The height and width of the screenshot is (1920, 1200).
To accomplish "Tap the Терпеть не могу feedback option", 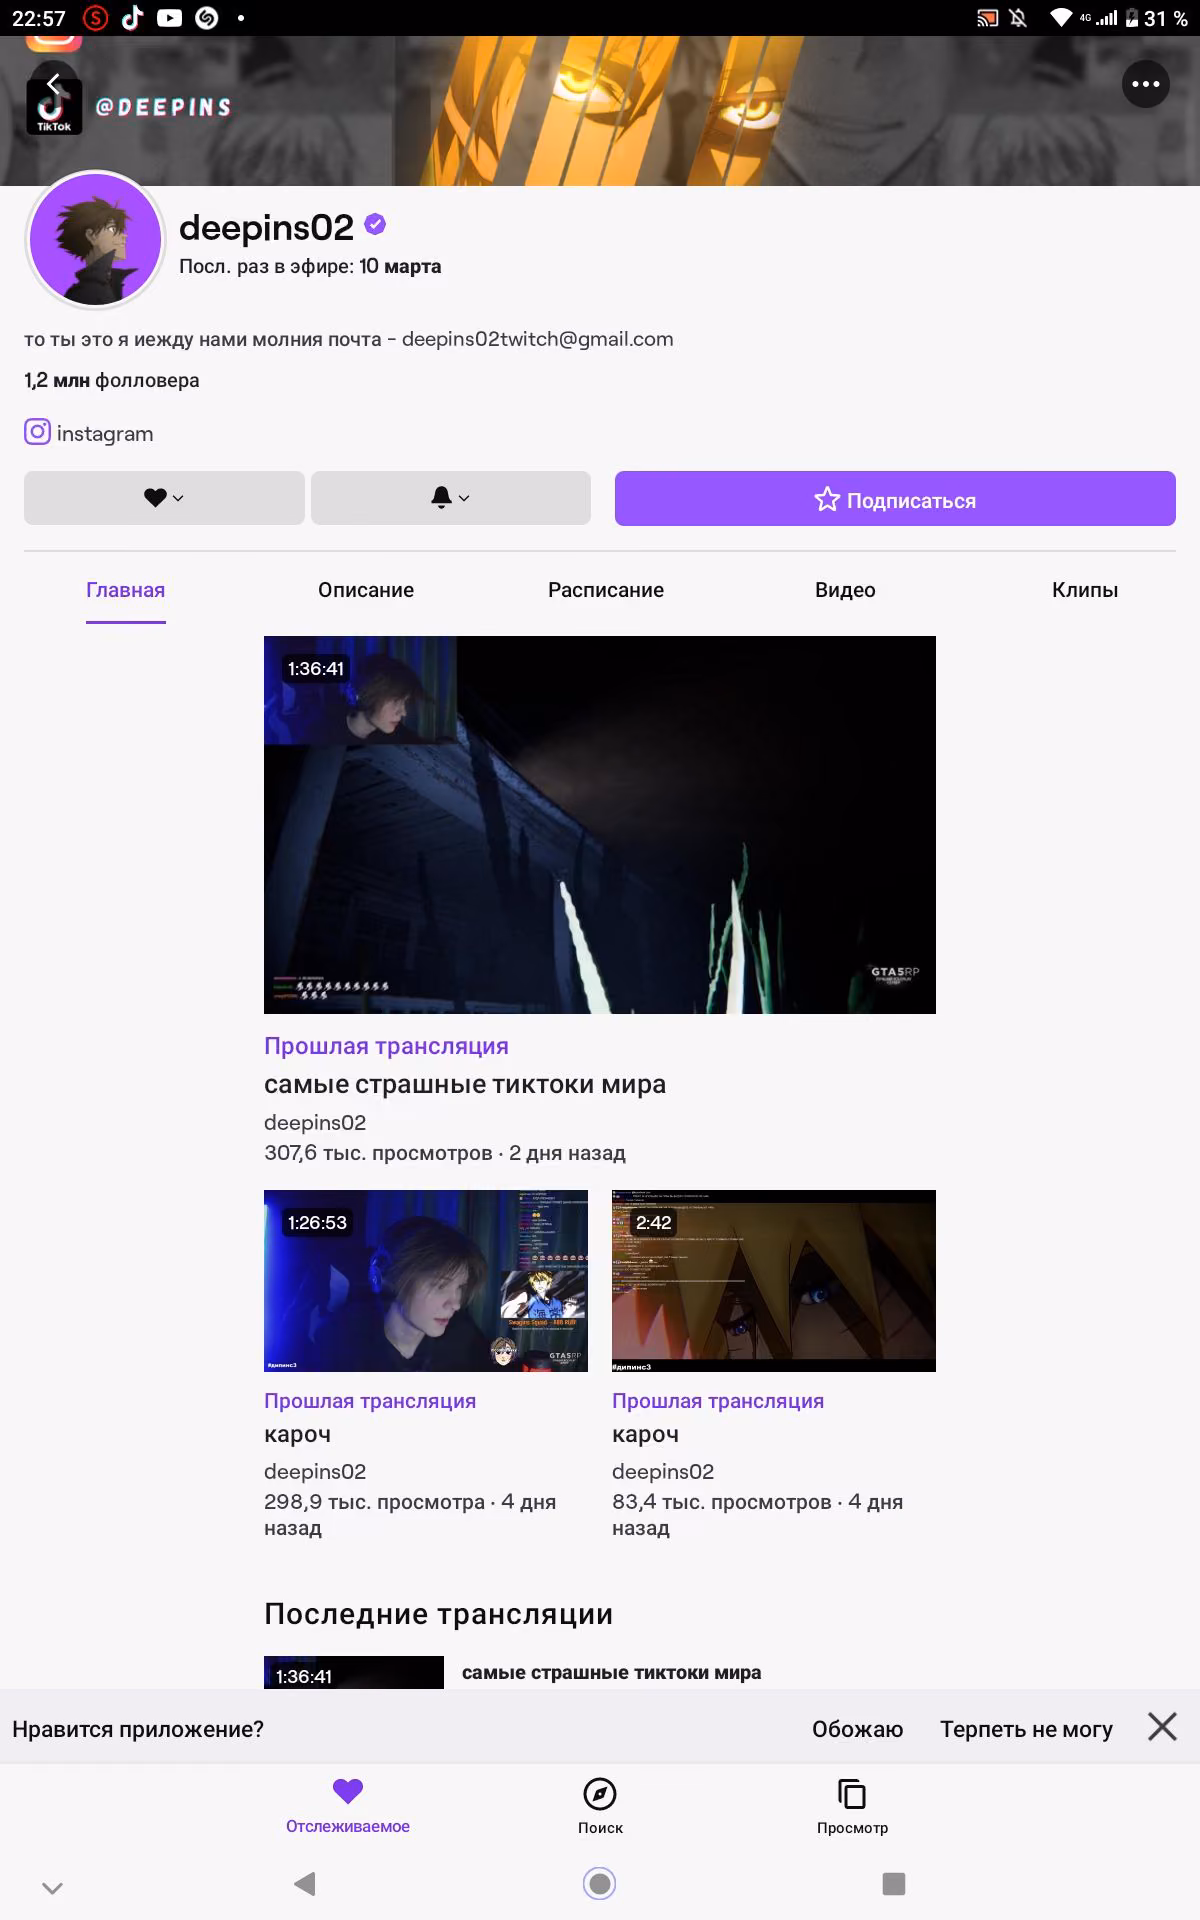I will [x=1026, y=1729].
